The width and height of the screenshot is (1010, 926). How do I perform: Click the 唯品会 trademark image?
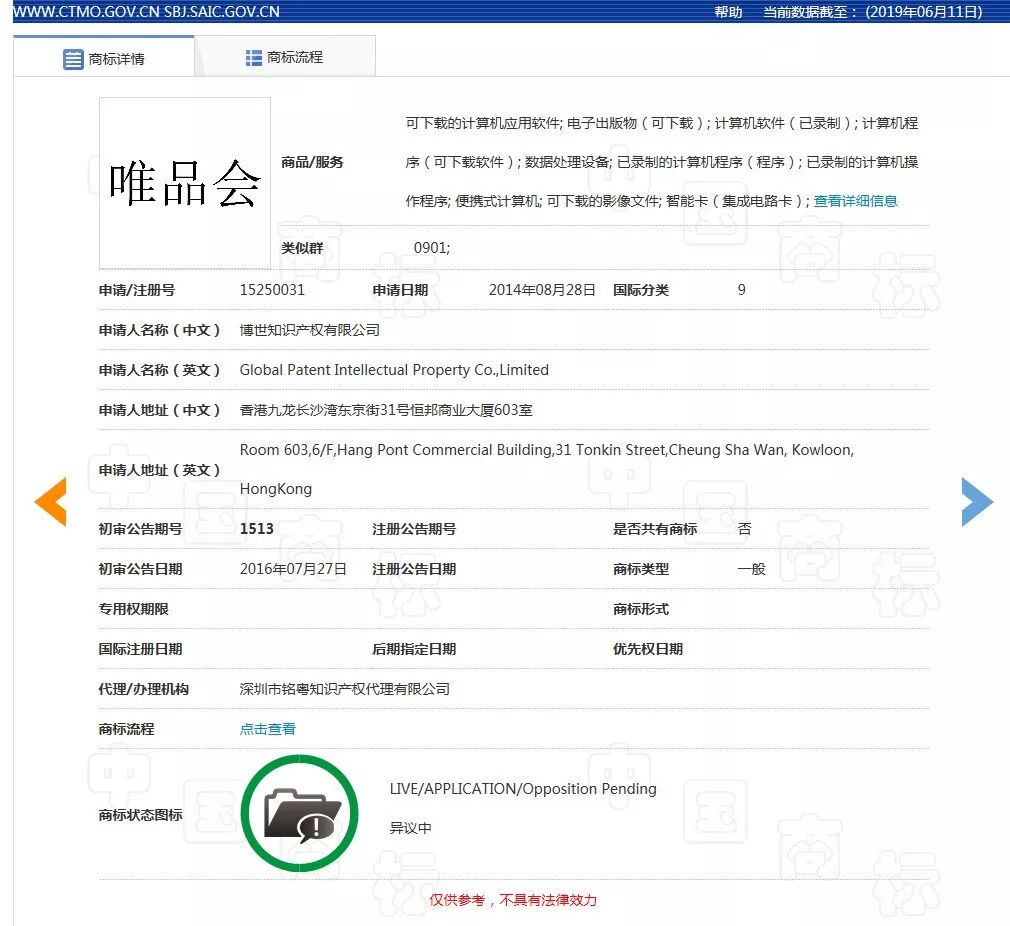(185, 183)
